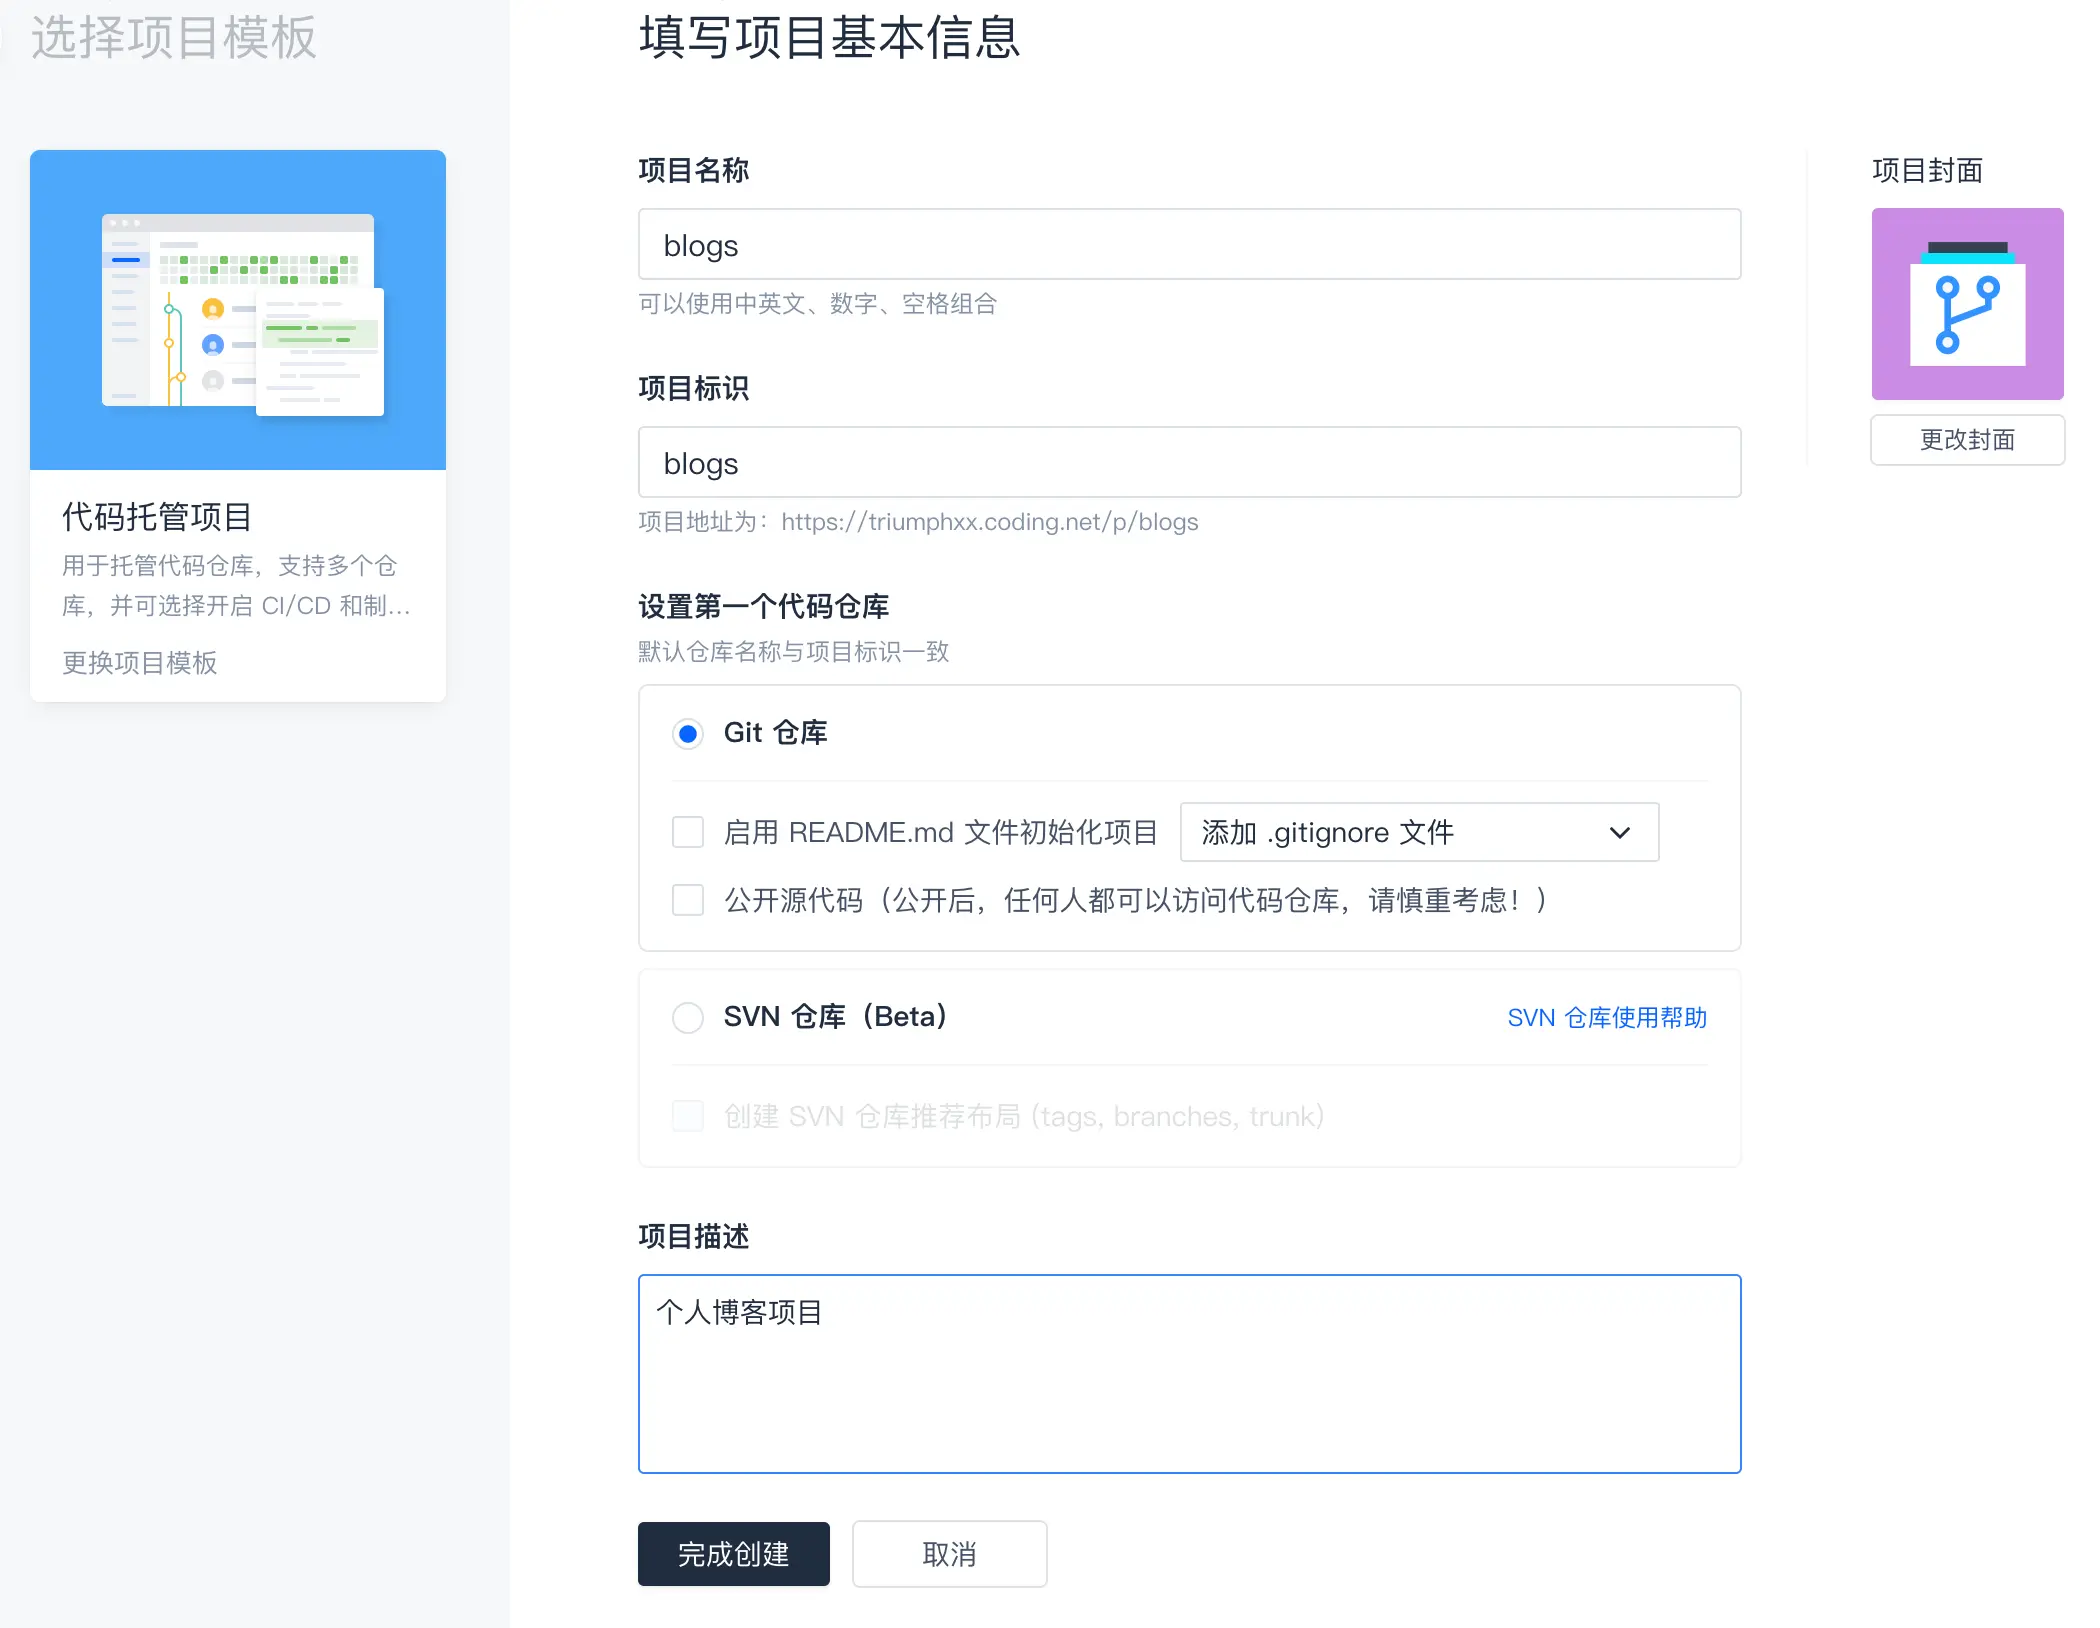
Task: Click the 项目描述 text area
Action: point(1189,1373)
